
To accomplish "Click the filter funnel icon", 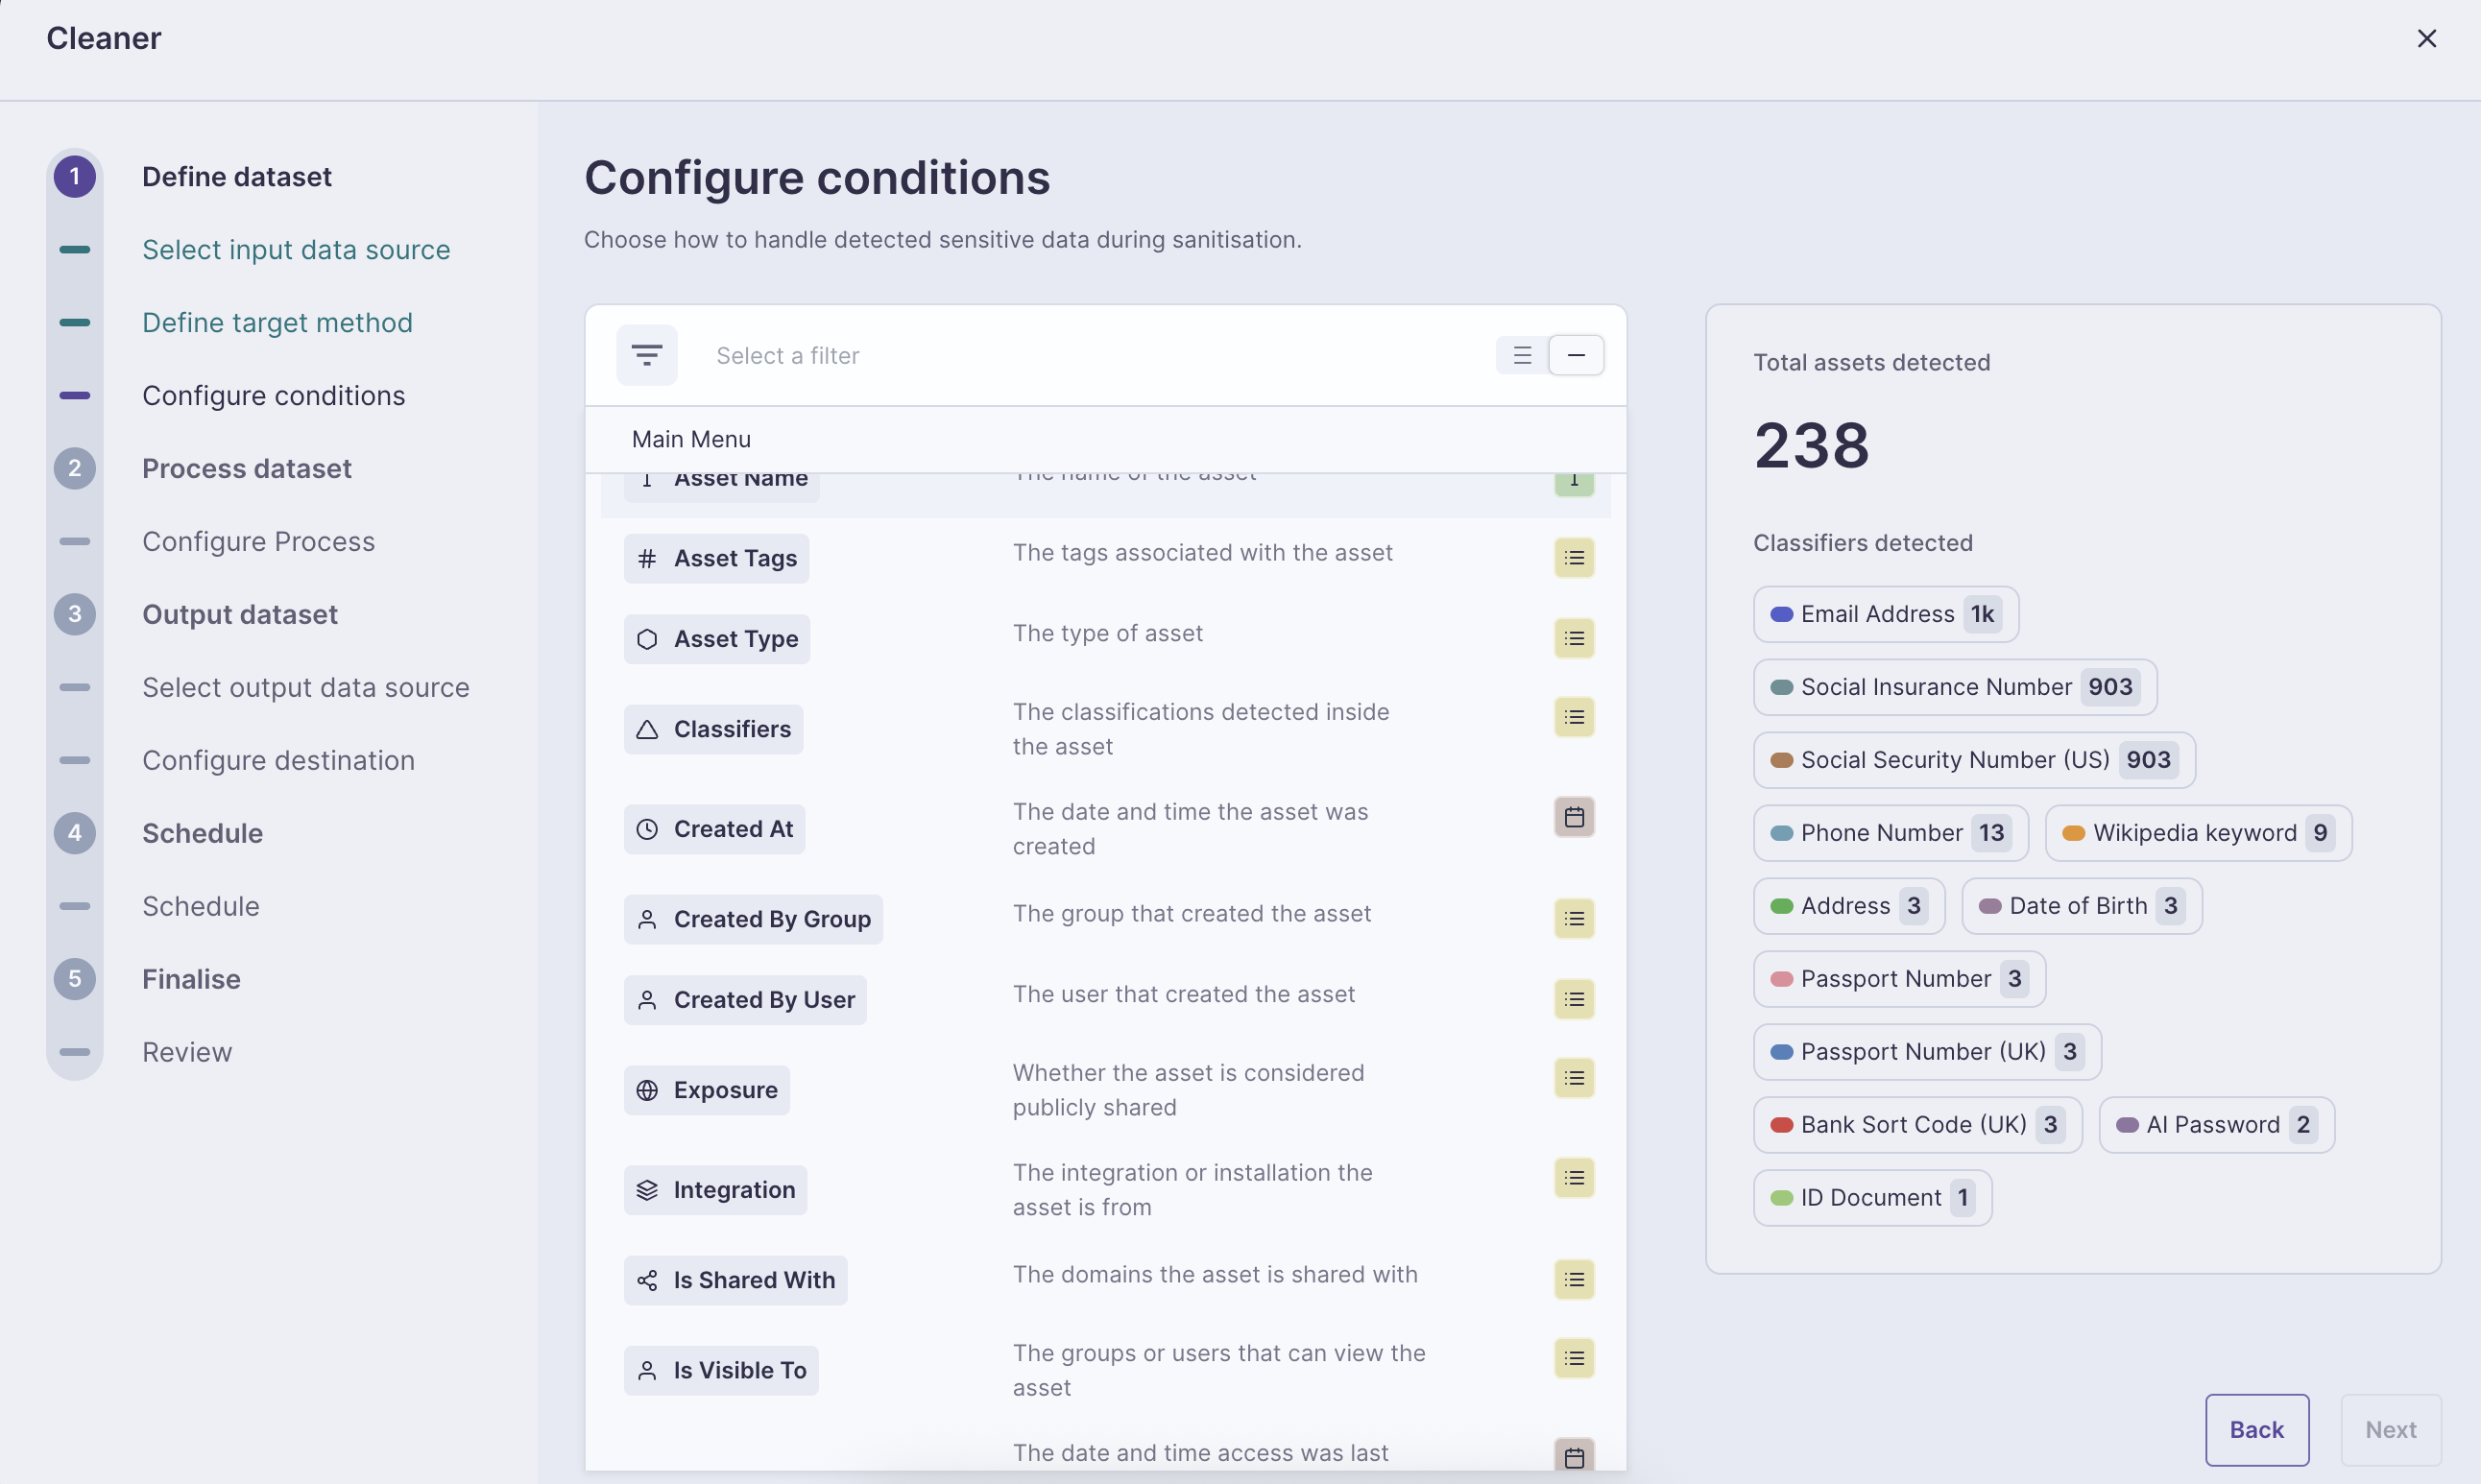I will 647,355.
